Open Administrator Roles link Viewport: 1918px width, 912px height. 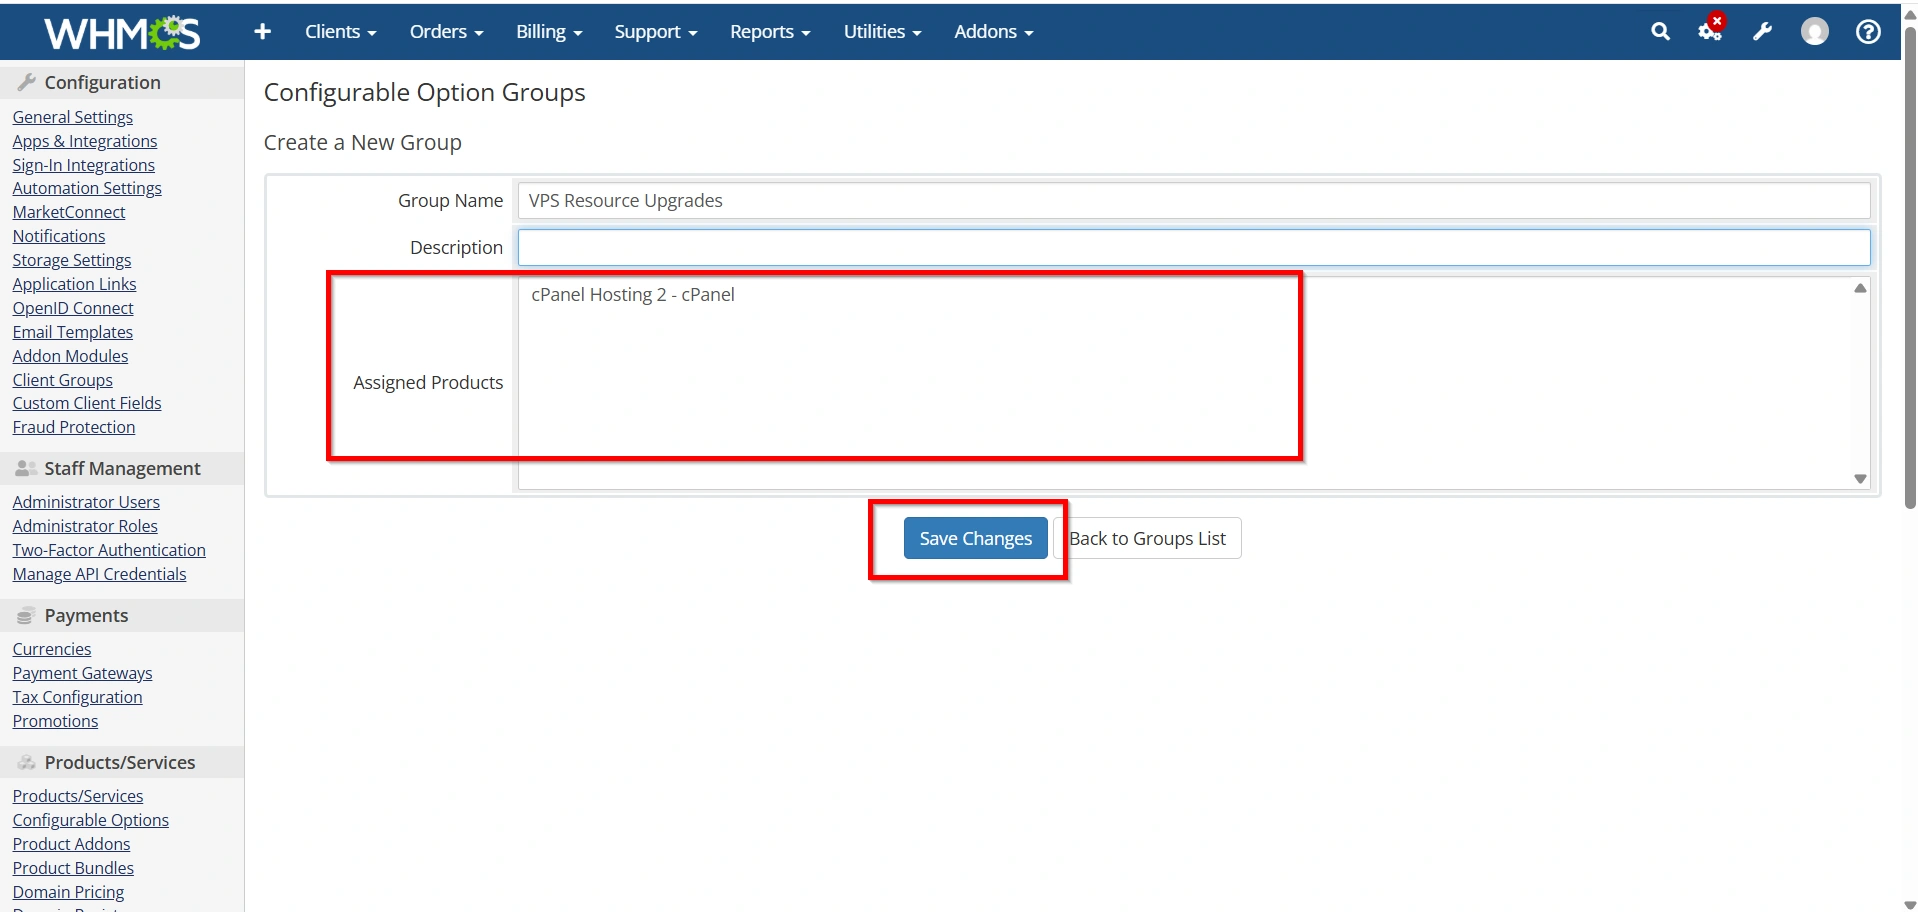point(85,526)
